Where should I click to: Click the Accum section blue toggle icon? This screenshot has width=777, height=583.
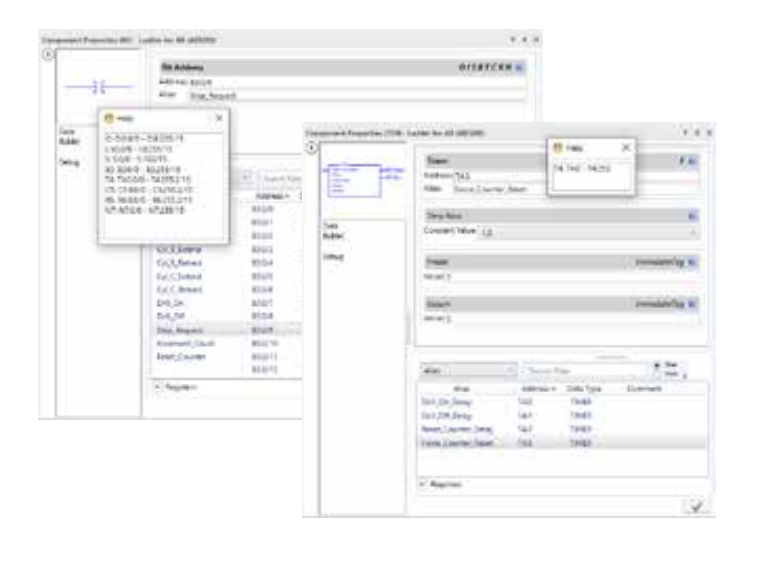coord(693,303)
